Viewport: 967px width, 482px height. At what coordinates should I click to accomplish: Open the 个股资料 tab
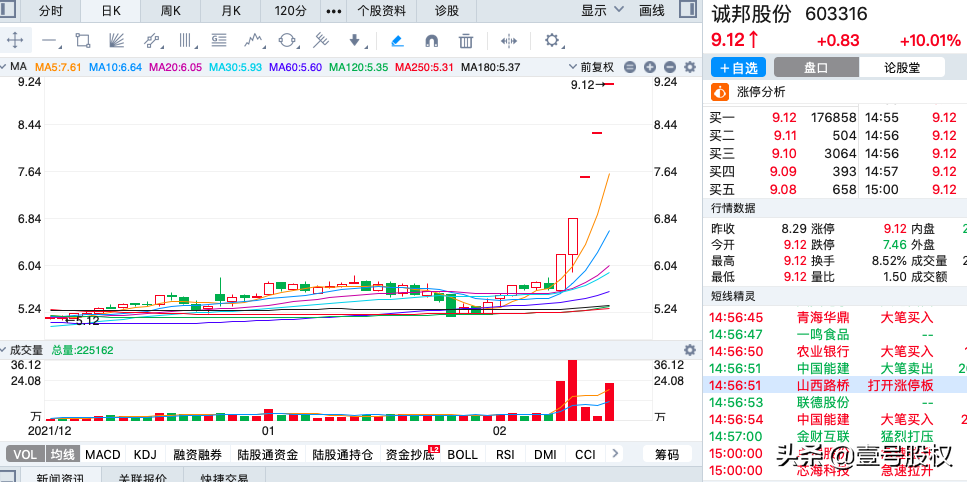pos(382,10)
